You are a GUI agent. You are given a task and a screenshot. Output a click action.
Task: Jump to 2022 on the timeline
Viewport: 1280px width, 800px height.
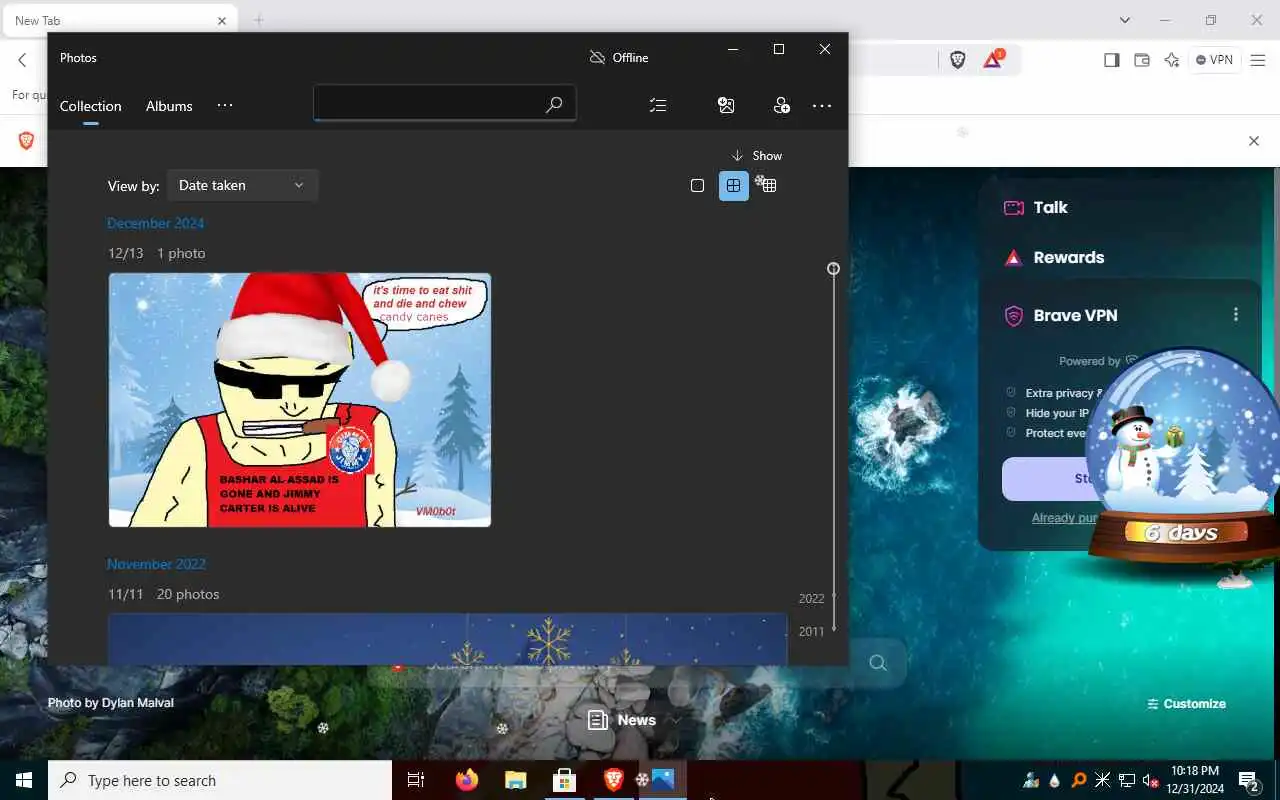point(811,598)
